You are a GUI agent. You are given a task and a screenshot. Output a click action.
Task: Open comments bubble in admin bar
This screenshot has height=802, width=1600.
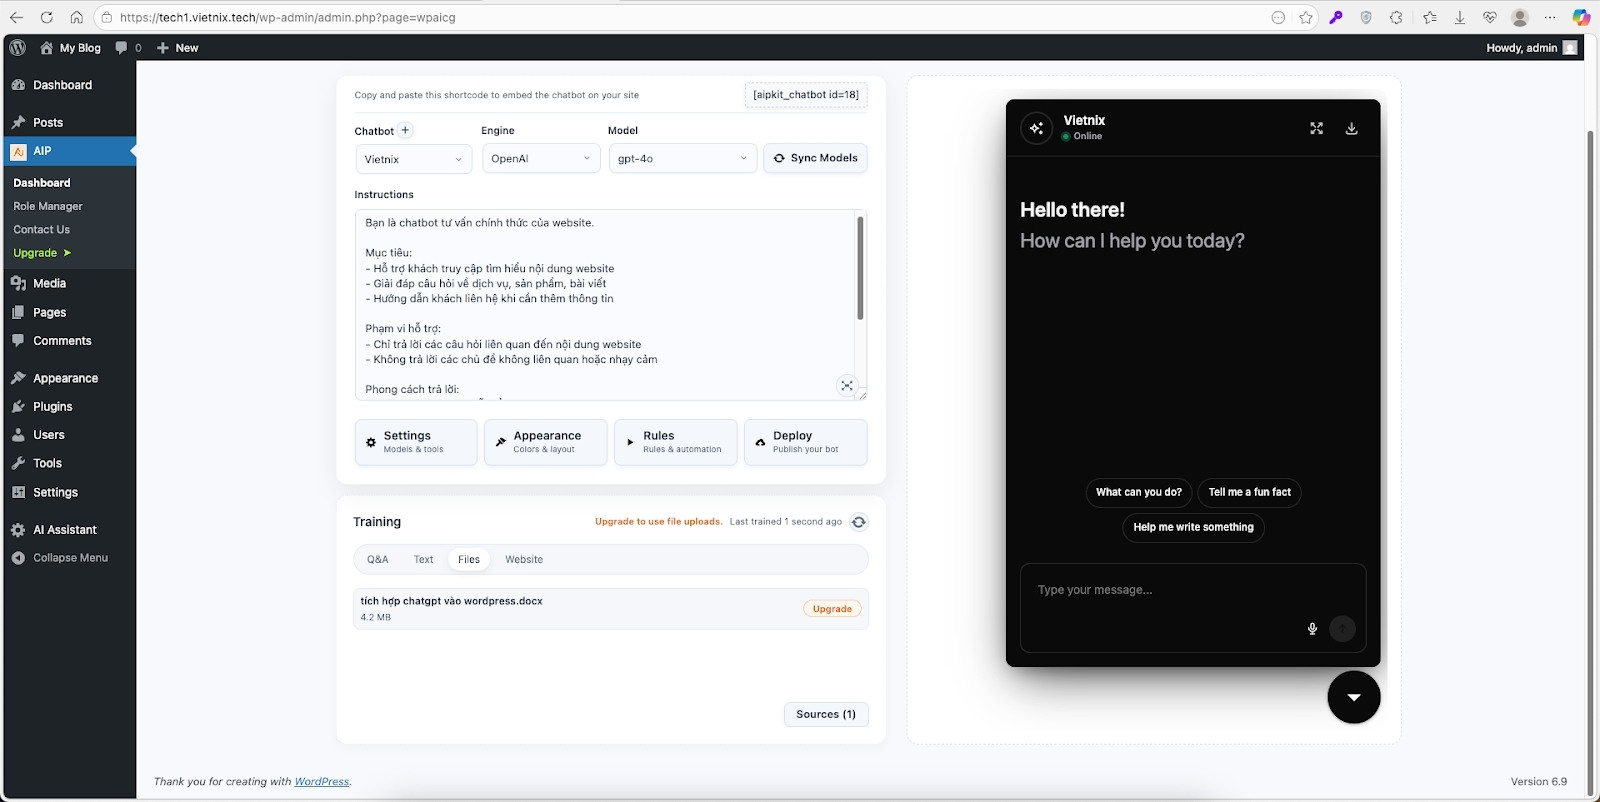128,47
